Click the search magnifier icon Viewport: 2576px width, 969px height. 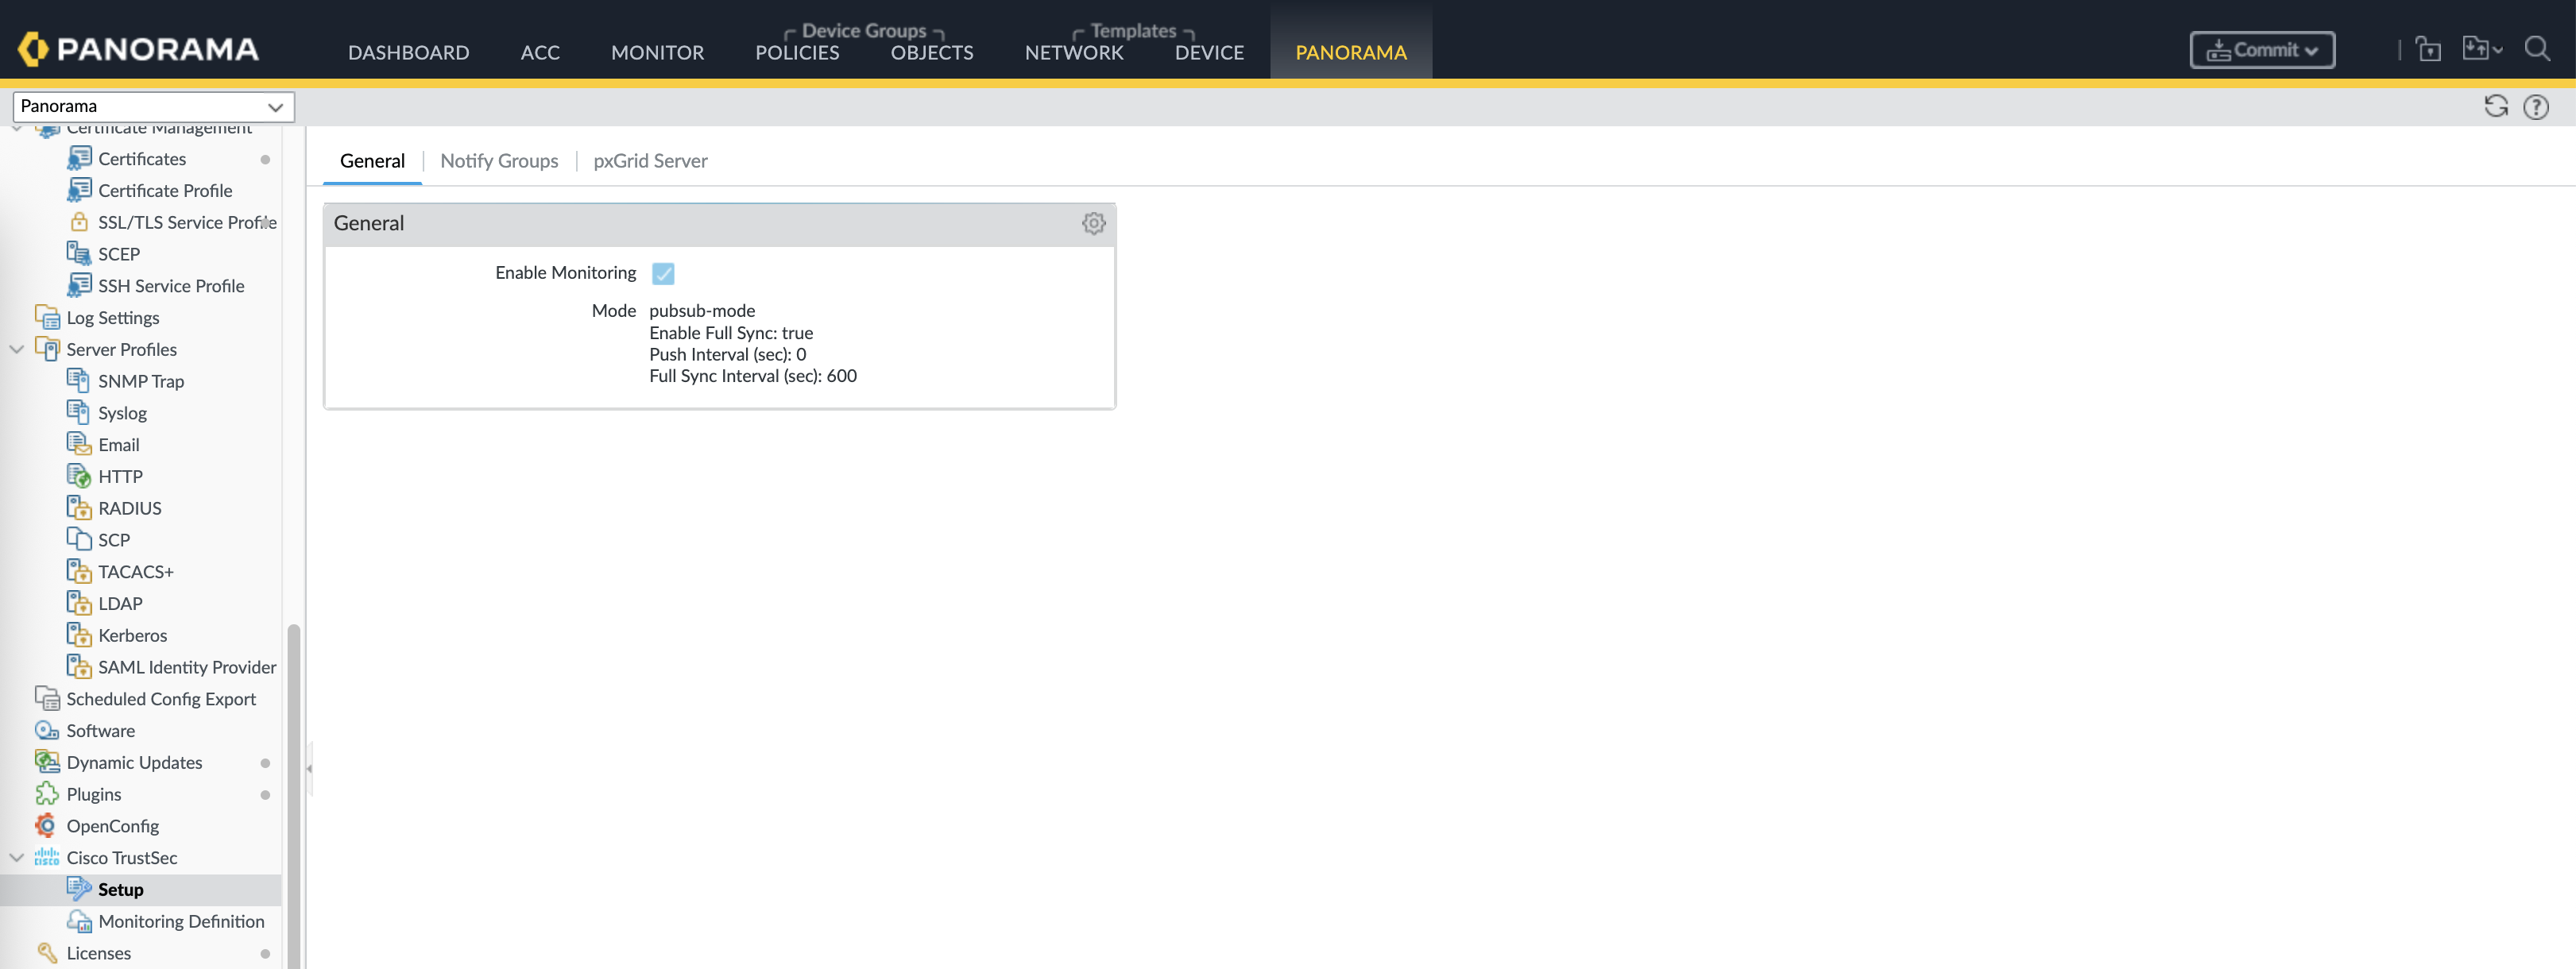2536,48
